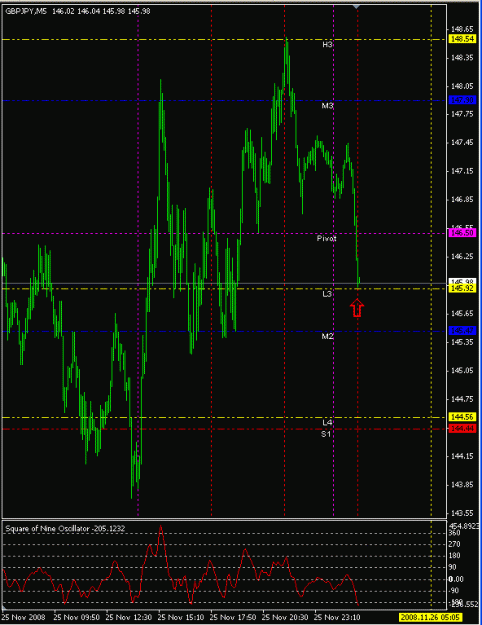Click 144.75 on the price scale
The width and height of the screenshot is (482, 625).
[x=462, y=399]
